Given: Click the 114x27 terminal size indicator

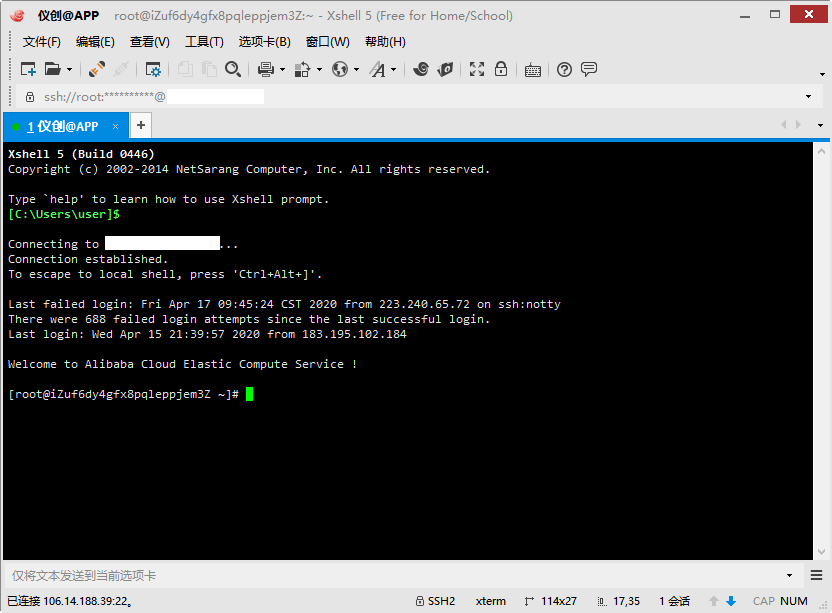Looking at the screenshot, I should pos(551,601).
